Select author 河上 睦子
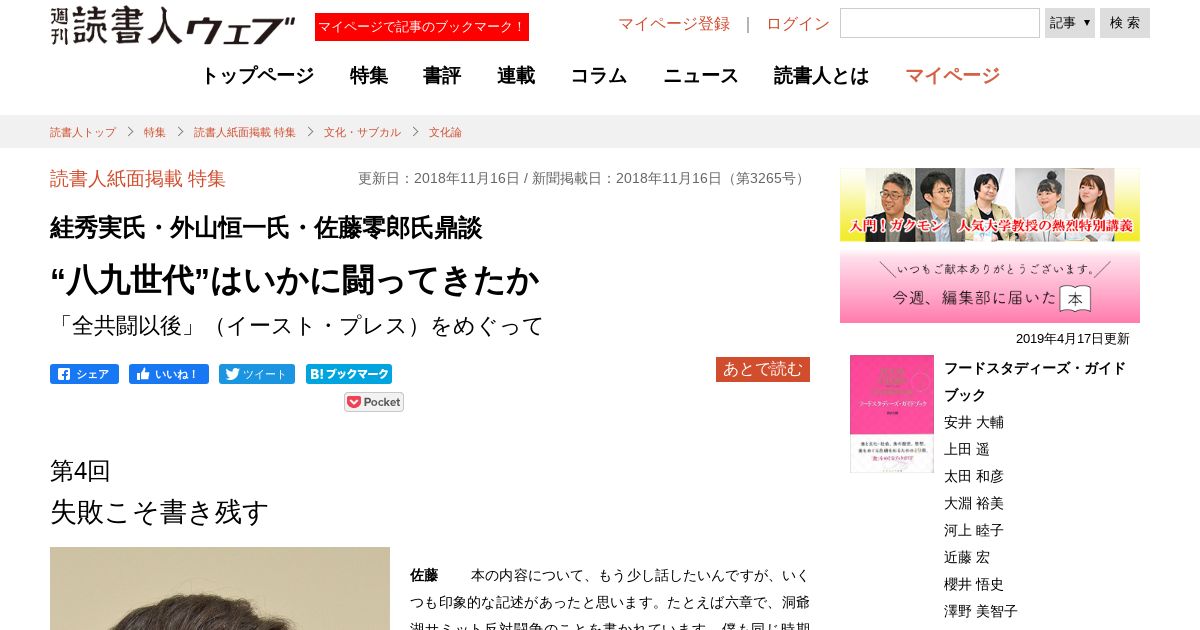The width and height of the screenshot is (1200, 630). 974,530
